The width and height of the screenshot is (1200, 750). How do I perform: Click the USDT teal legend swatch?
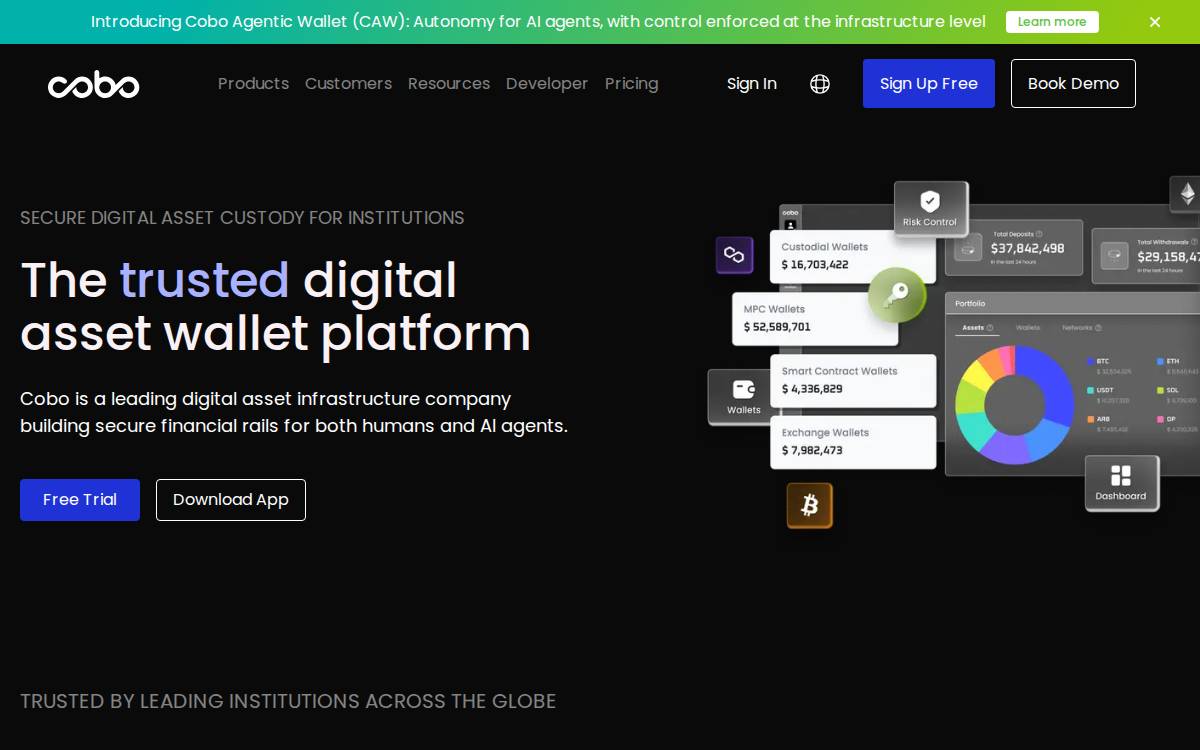pyautogui.click(x=1091, y=390)
